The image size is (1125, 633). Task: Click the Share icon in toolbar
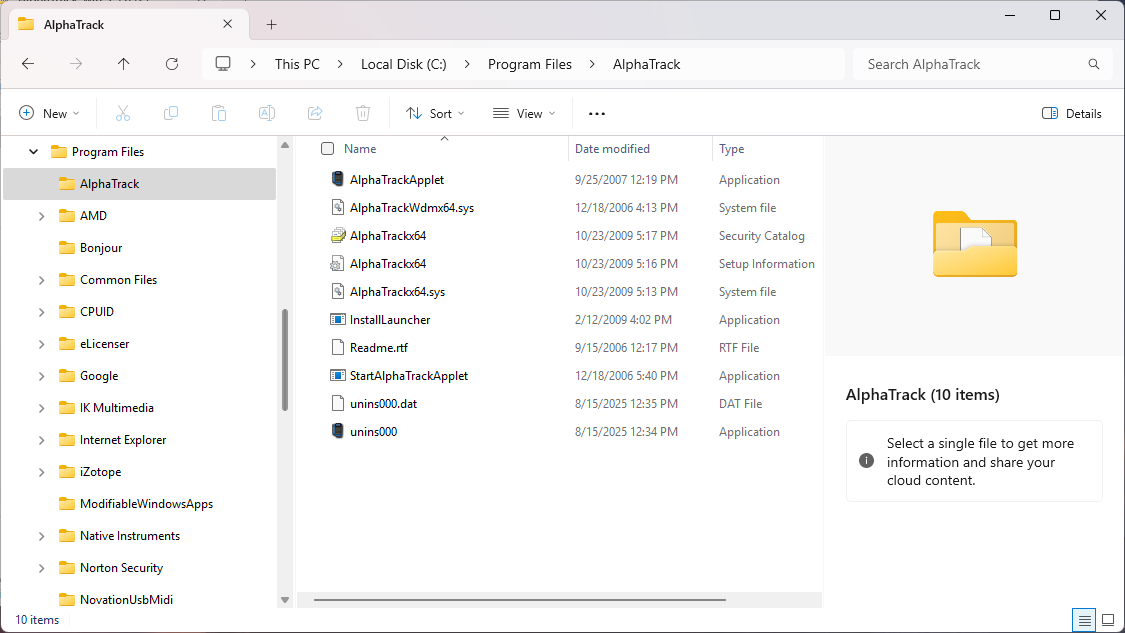click(315, 114)
